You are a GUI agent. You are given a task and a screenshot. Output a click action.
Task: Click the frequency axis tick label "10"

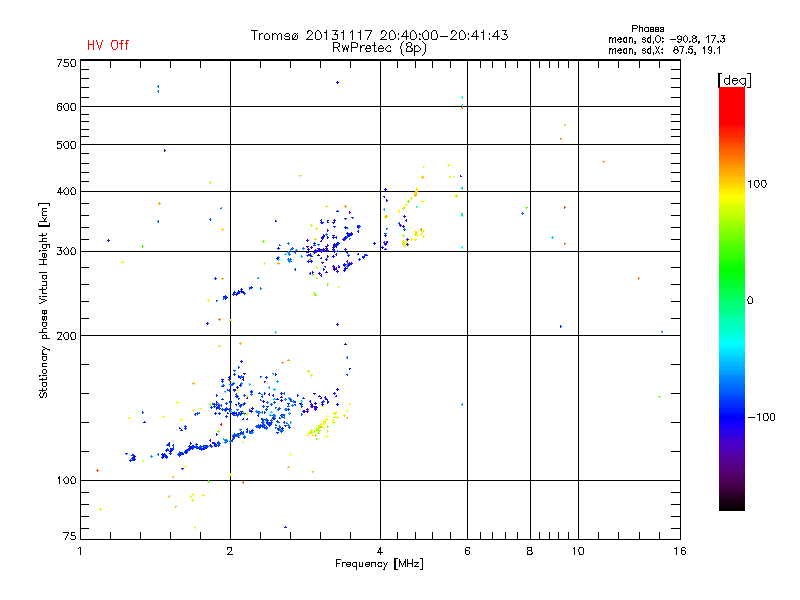pyautogui.click(x=578, y=551)
